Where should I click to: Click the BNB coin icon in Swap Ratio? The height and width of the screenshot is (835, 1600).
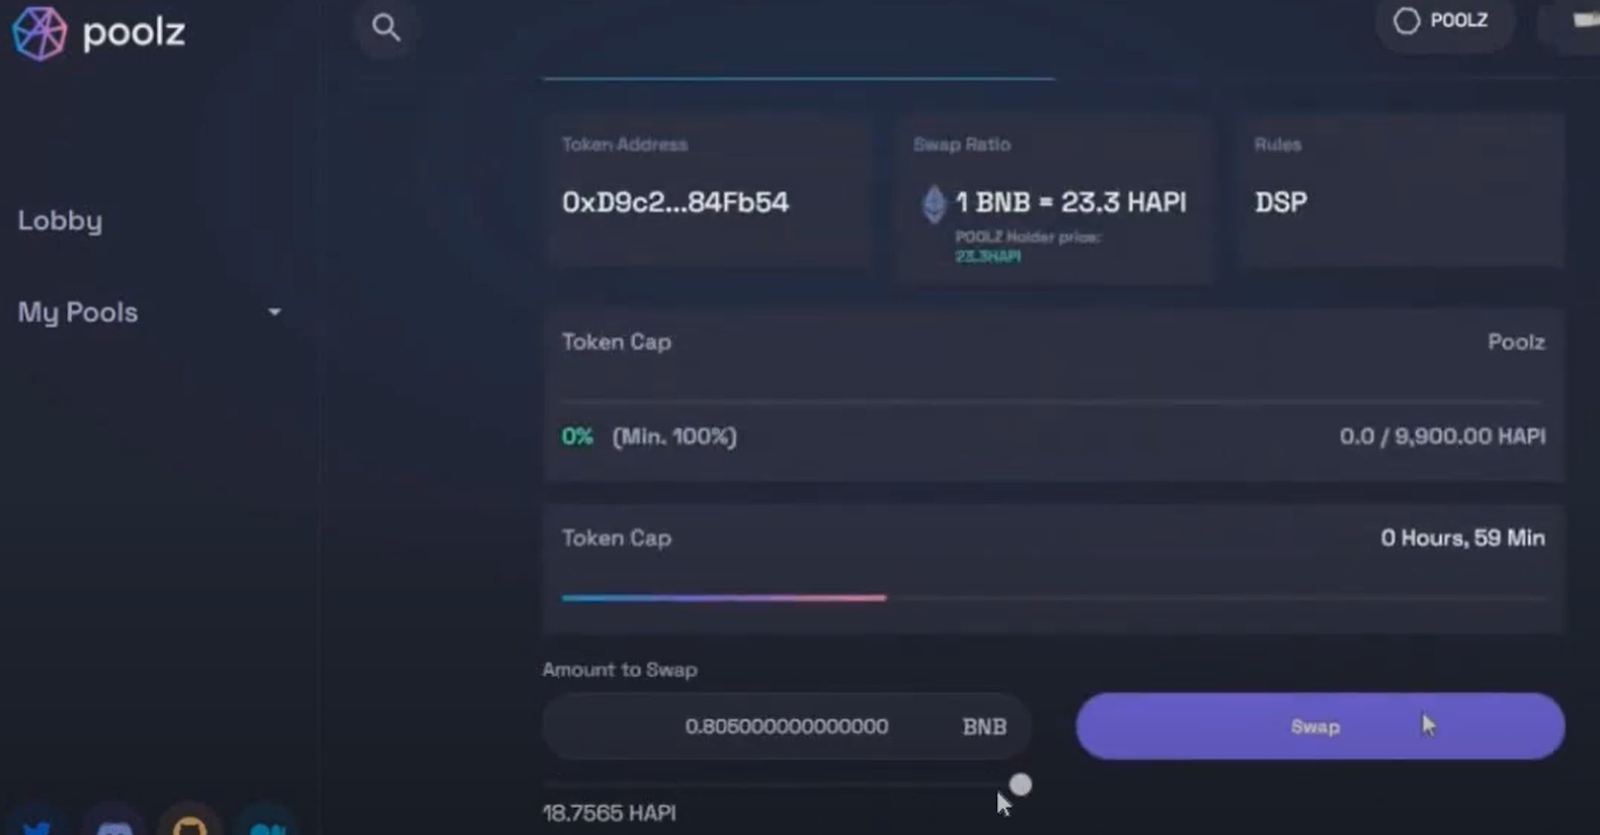[x=933, y=204]
